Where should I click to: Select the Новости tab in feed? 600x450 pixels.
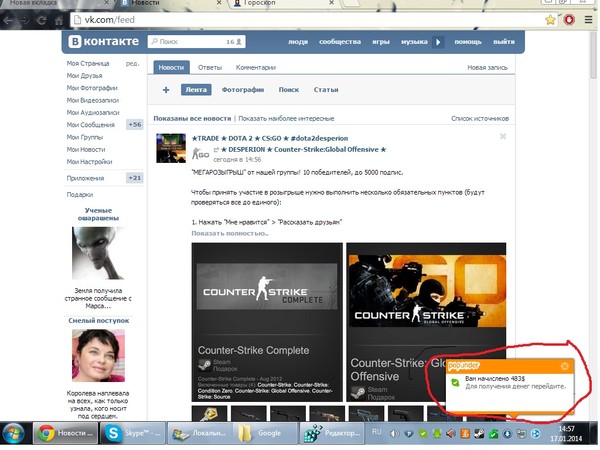point(171,67)
